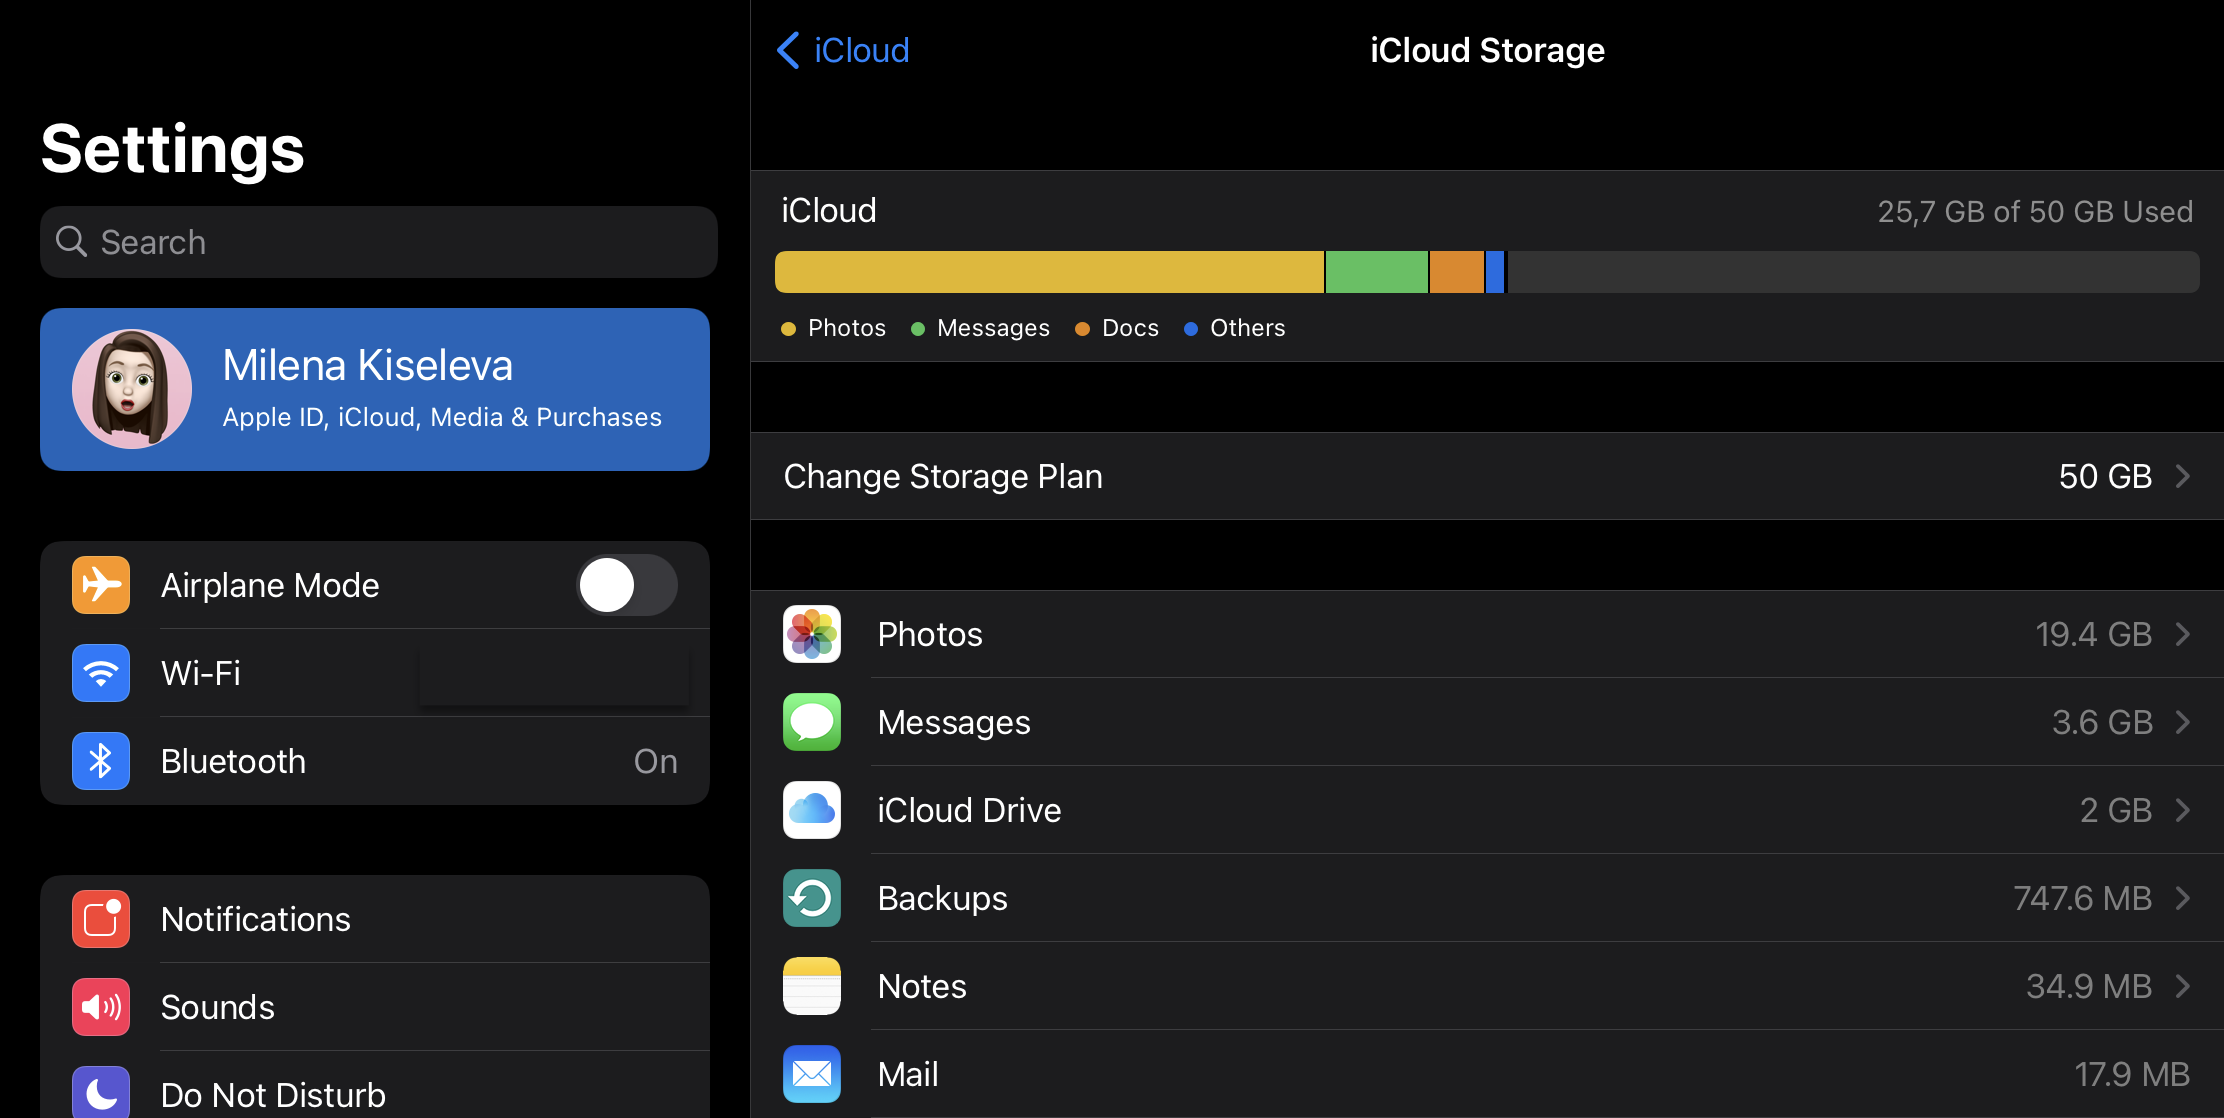Expand Backups storage chevron
Image resolution: width=2224 pixels, height=1118 pixels.
pos(2183,898)
